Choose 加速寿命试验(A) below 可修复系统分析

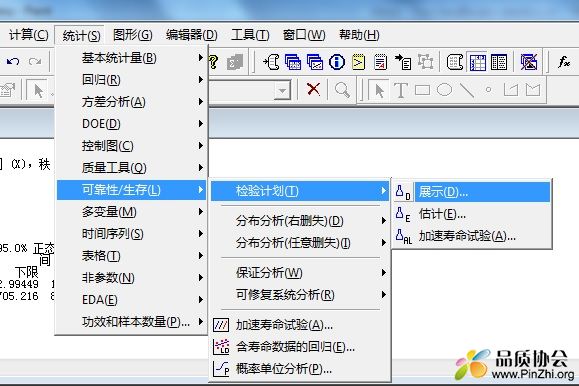[300, 325]
